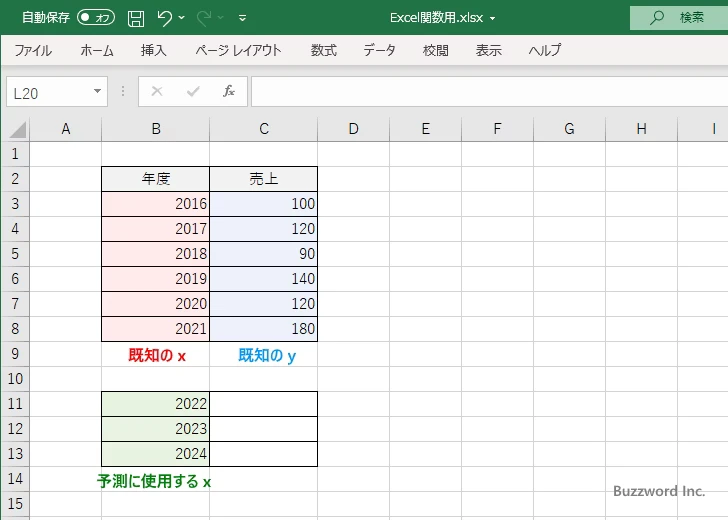Select the cell containing 2023
This screenshot has width=728, height=520.
pyautogui.click(x=156, y=429)
